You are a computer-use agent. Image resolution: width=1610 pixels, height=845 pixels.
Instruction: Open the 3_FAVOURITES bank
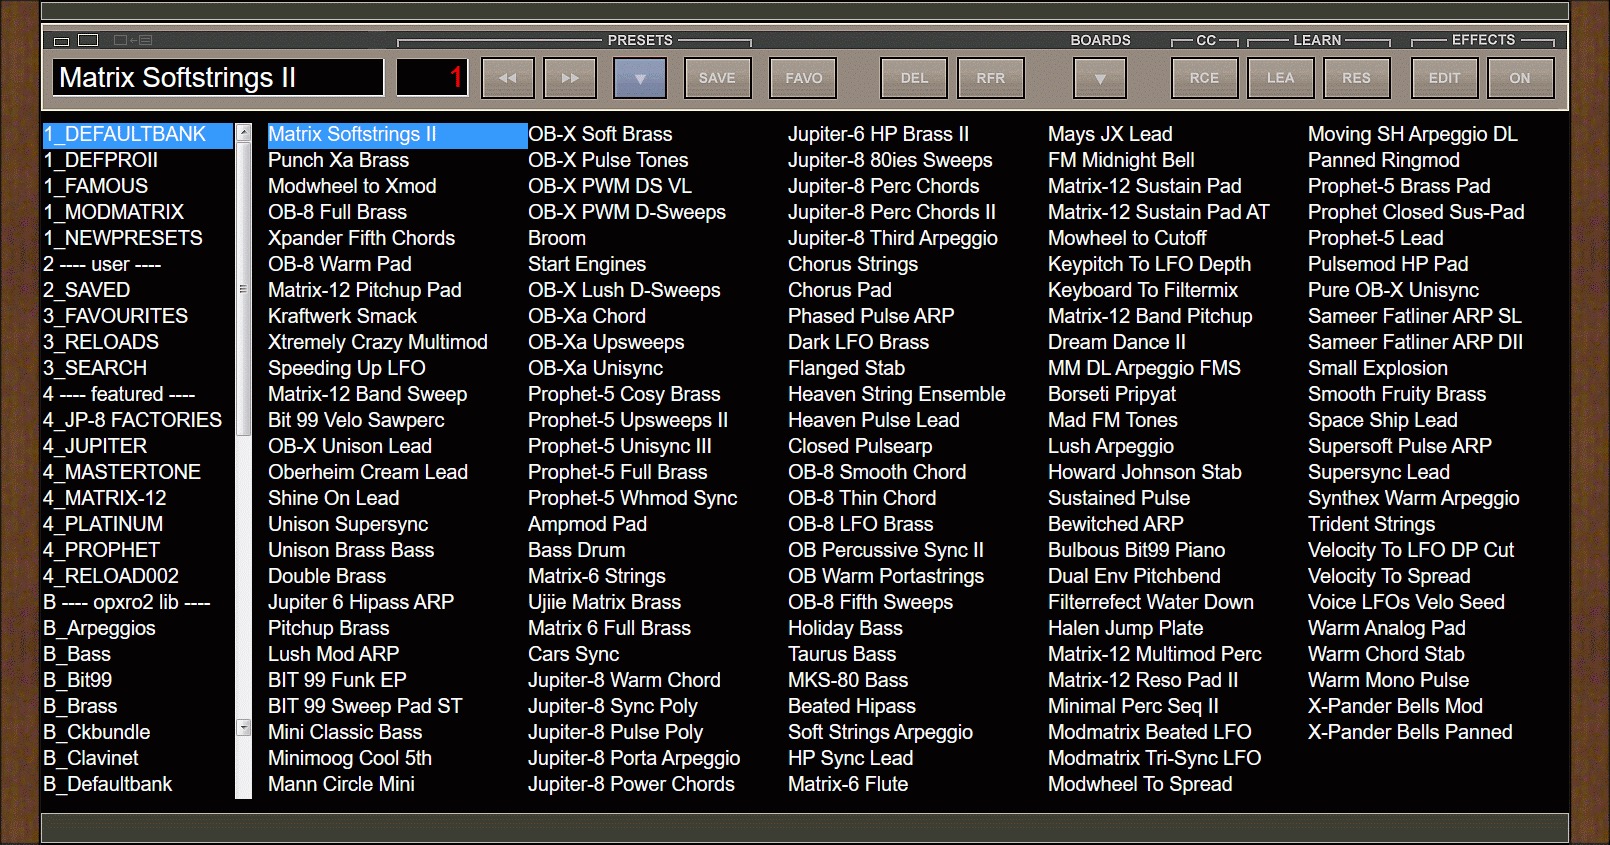pyautogui.click(x=116, y=316)
